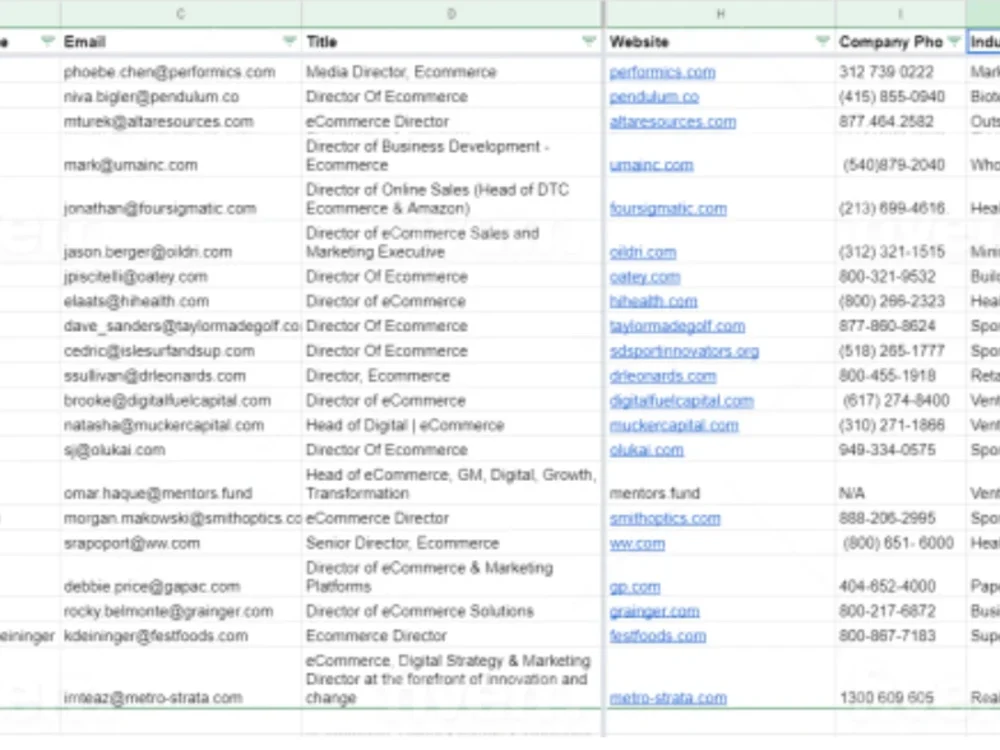Select cell jason.berger@oildri.com
Viewport: 1000px width, 750px height.
[x=181, y=242]
